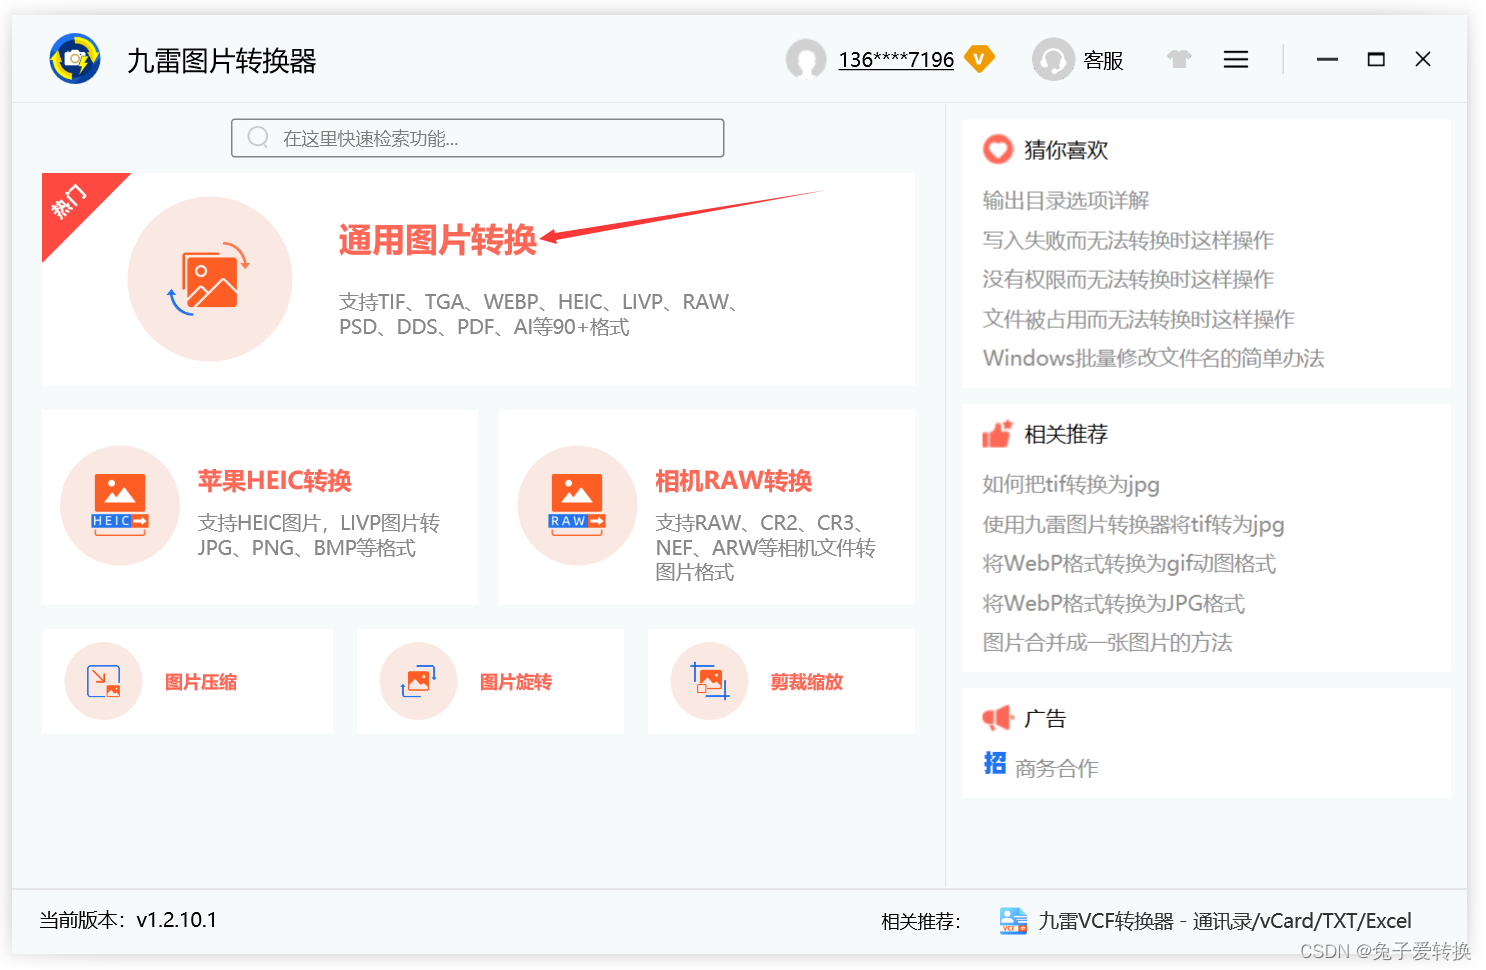Open 图片压缩 feature label
Screen dimensions: 1486x970
pos(201,682)
